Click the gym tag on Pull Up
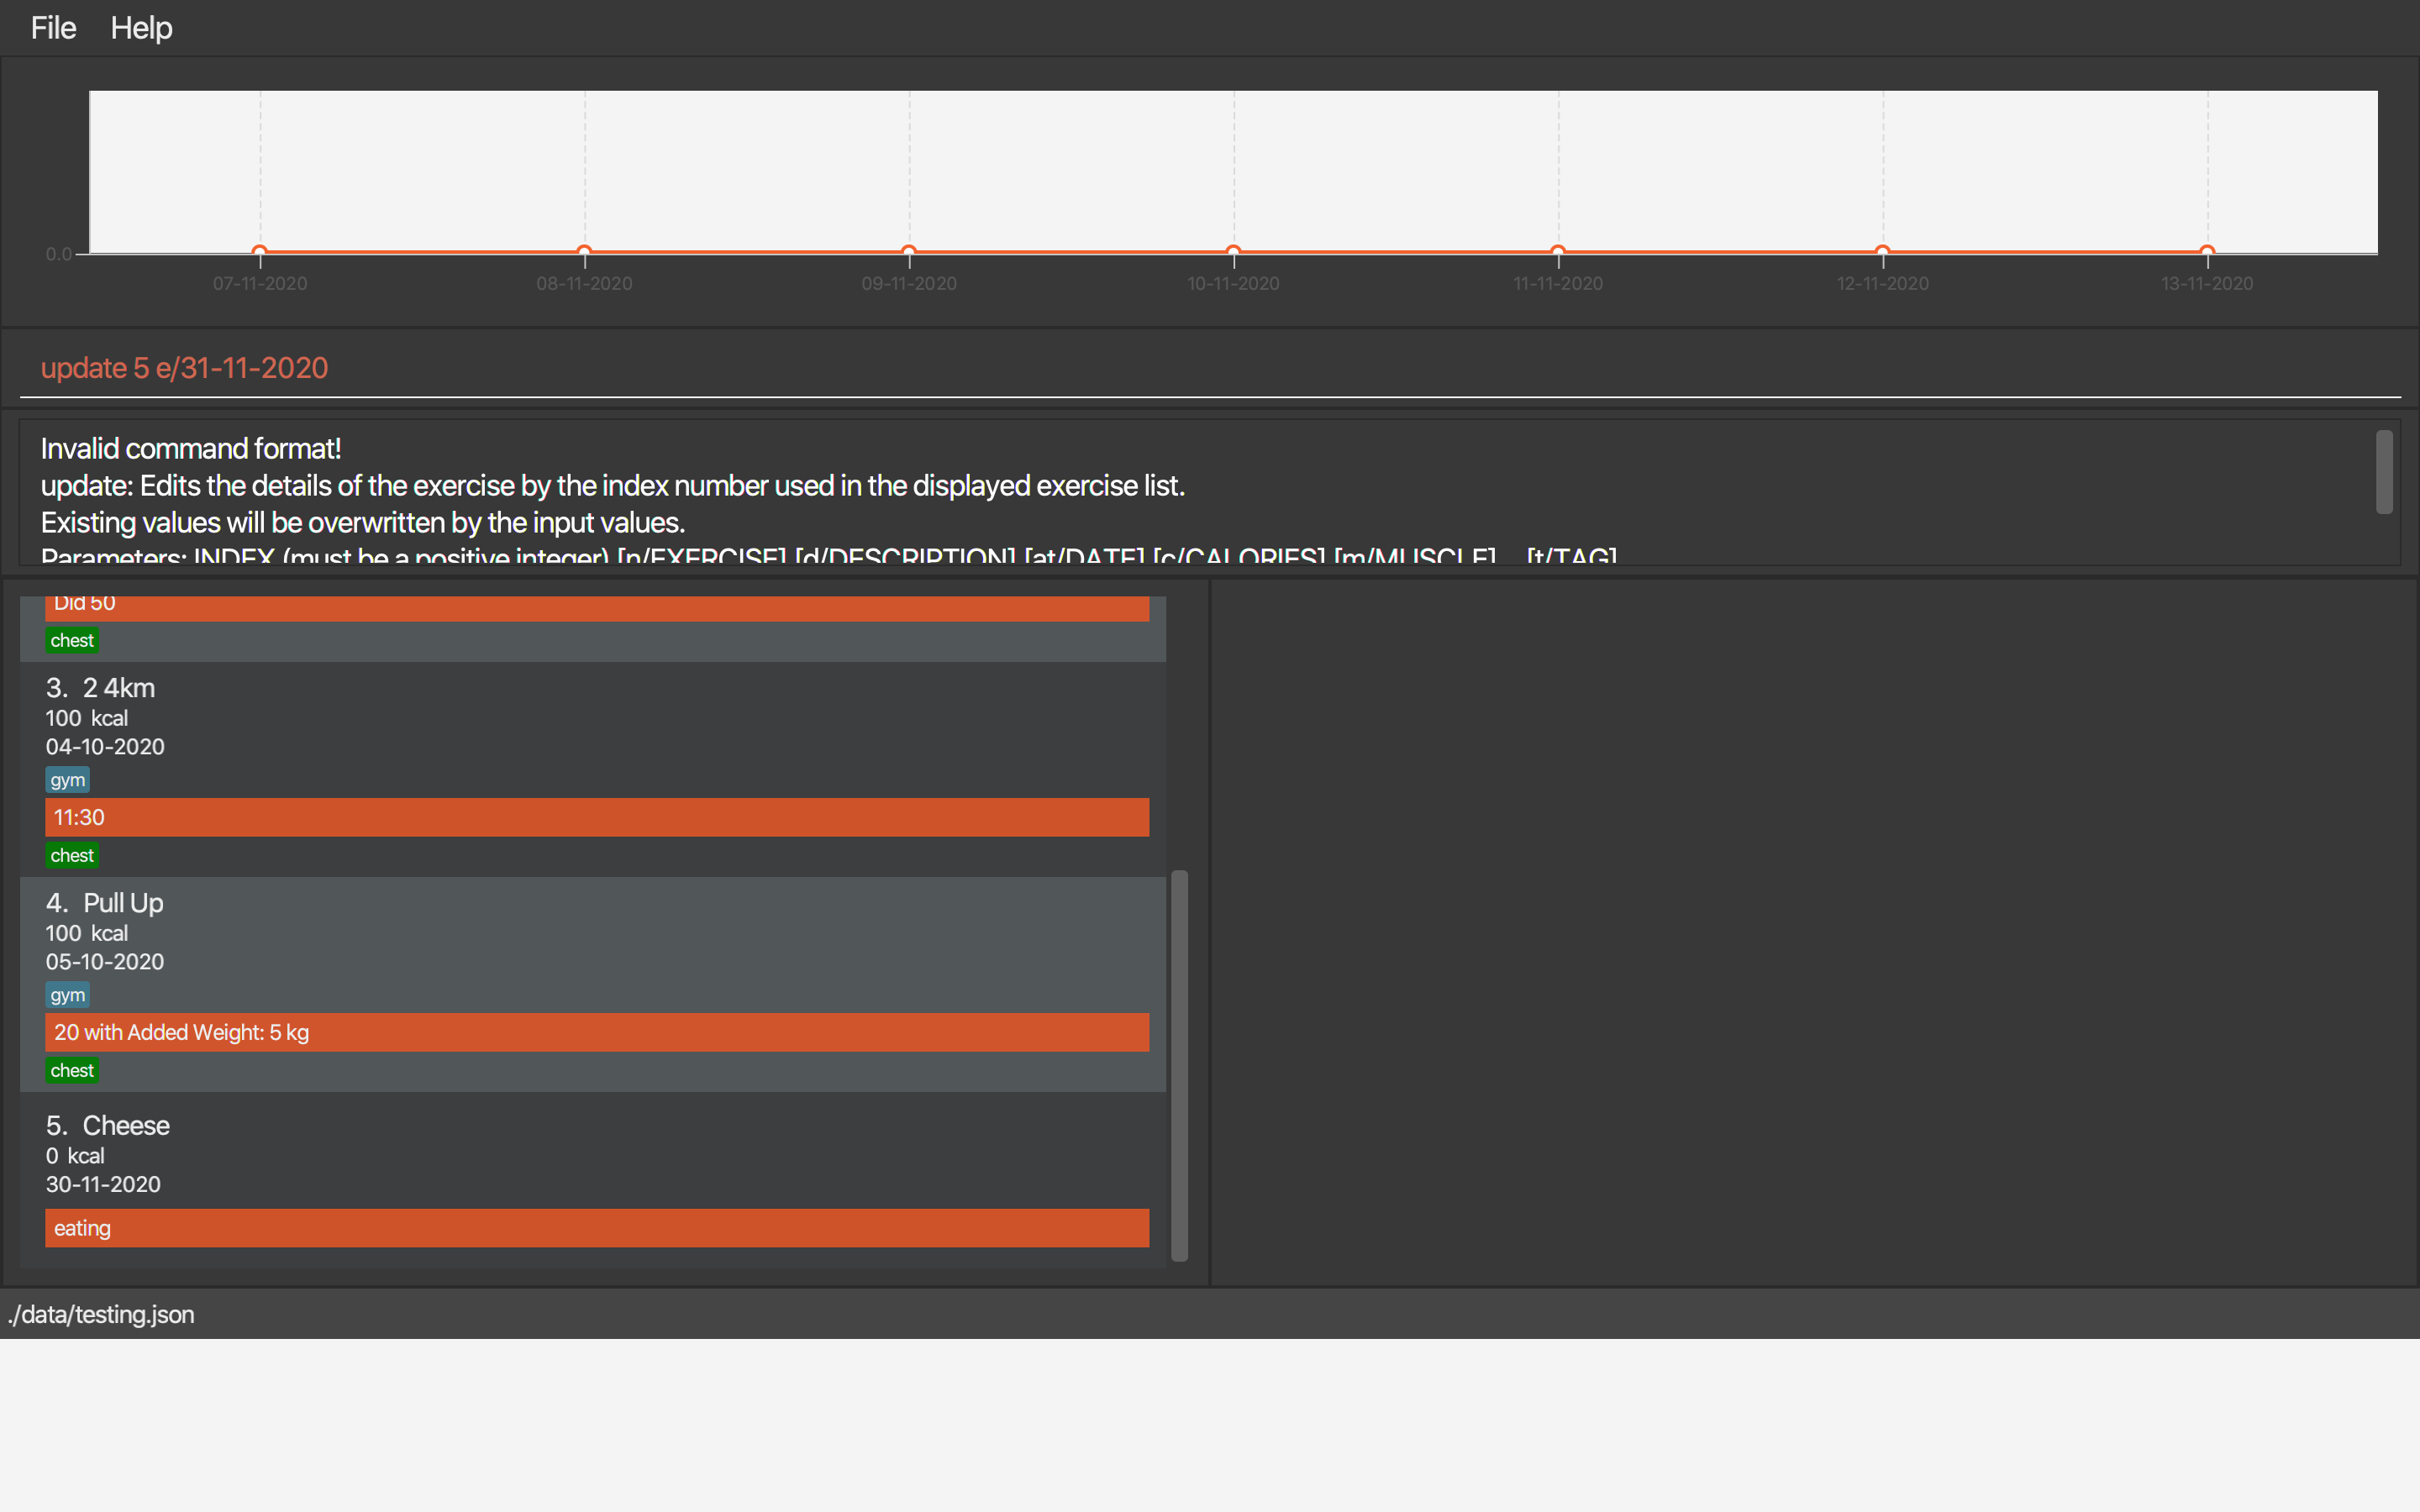Viewport: 2420px width, 1512px height. point(67,995)
